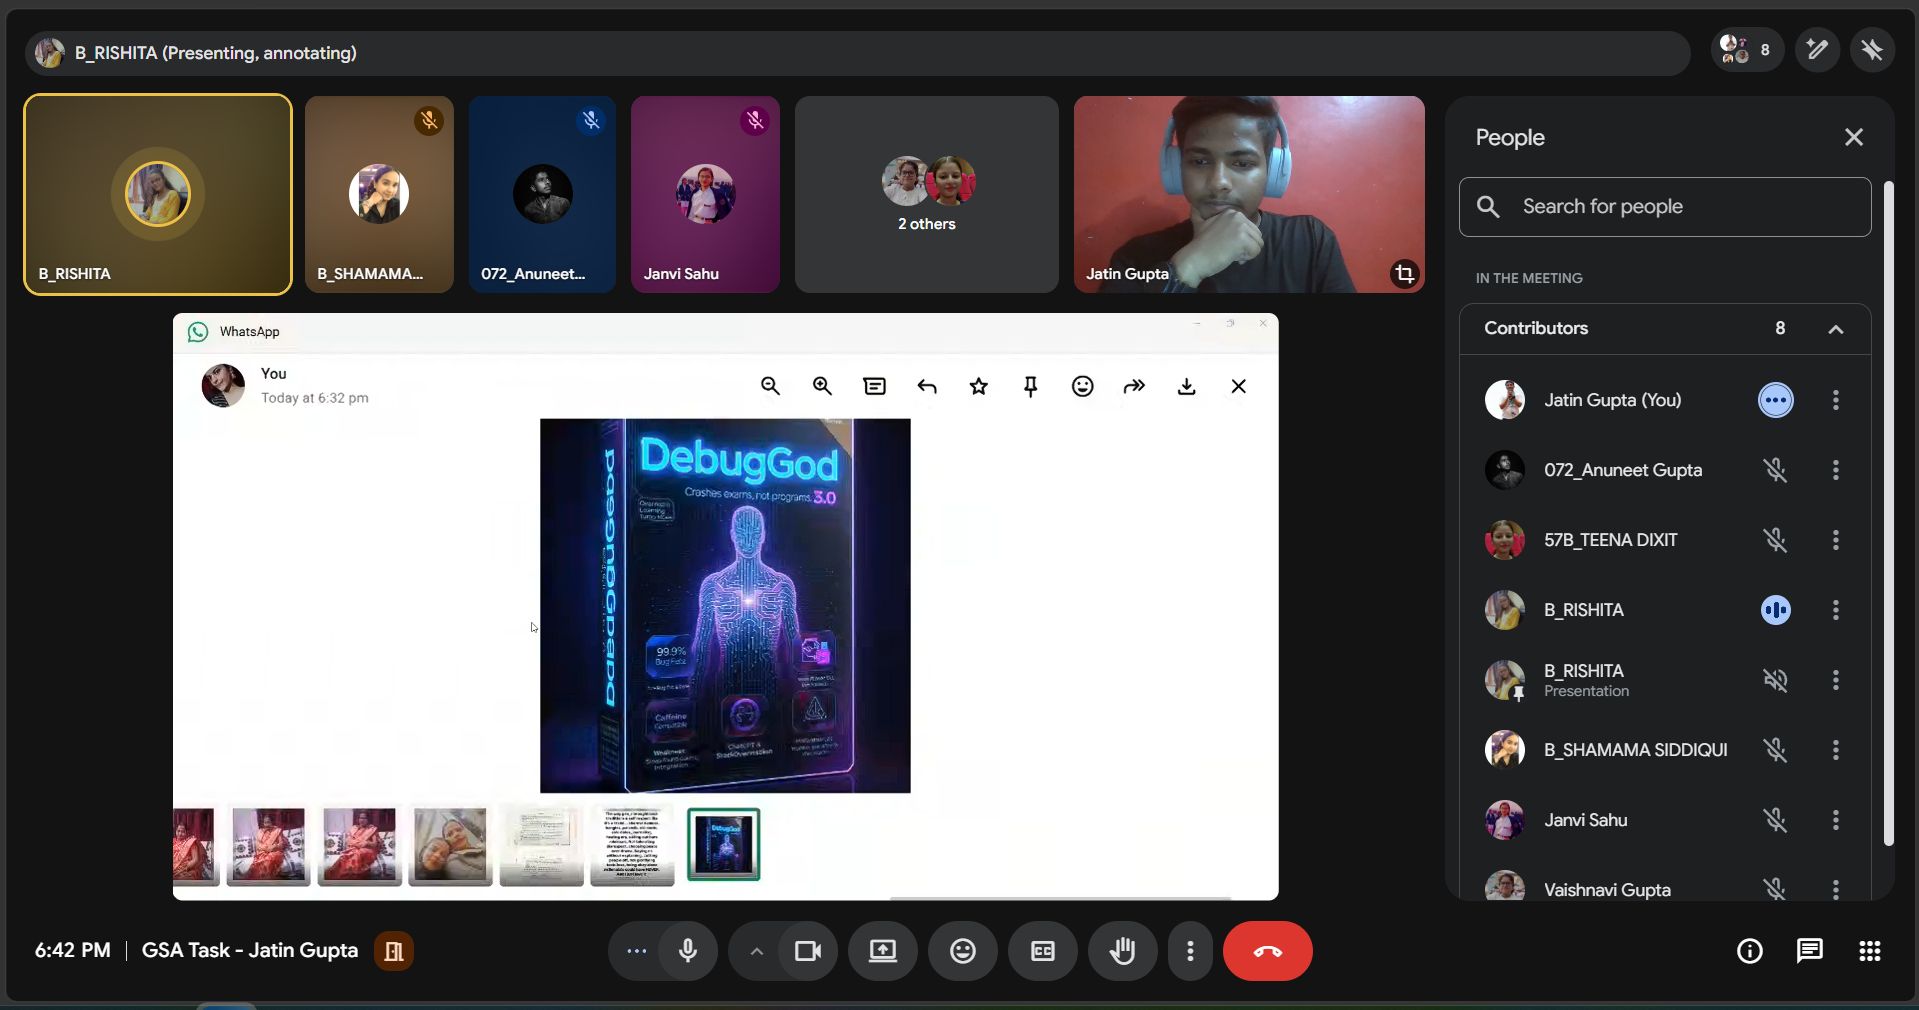Viewport: 1919px width, 1010px height.
Task: Open more options for B_RISHITA Presentation row
Action: coord(1836,680)
